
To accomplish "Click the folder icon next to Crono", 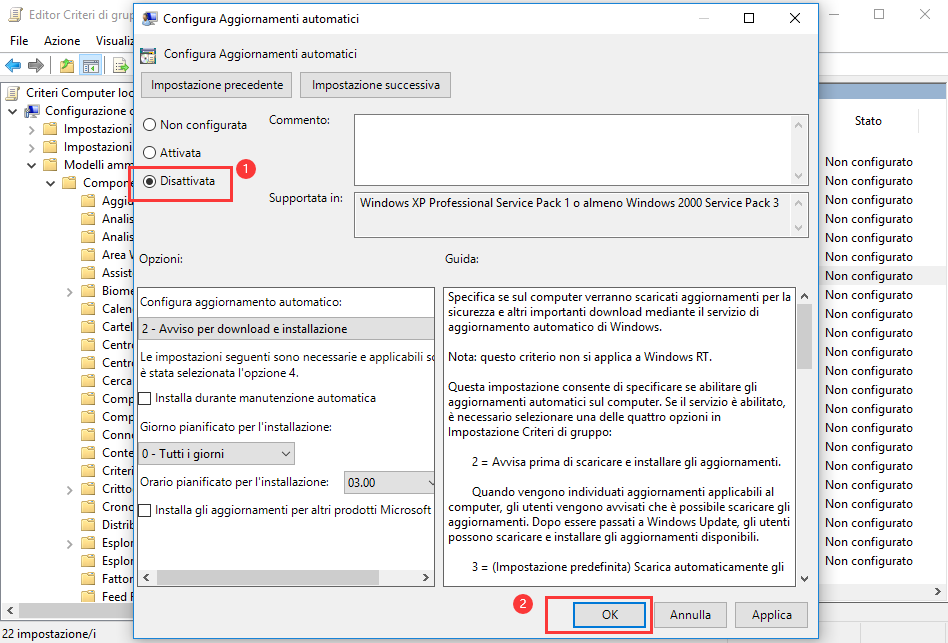I will tap(88, 506).
